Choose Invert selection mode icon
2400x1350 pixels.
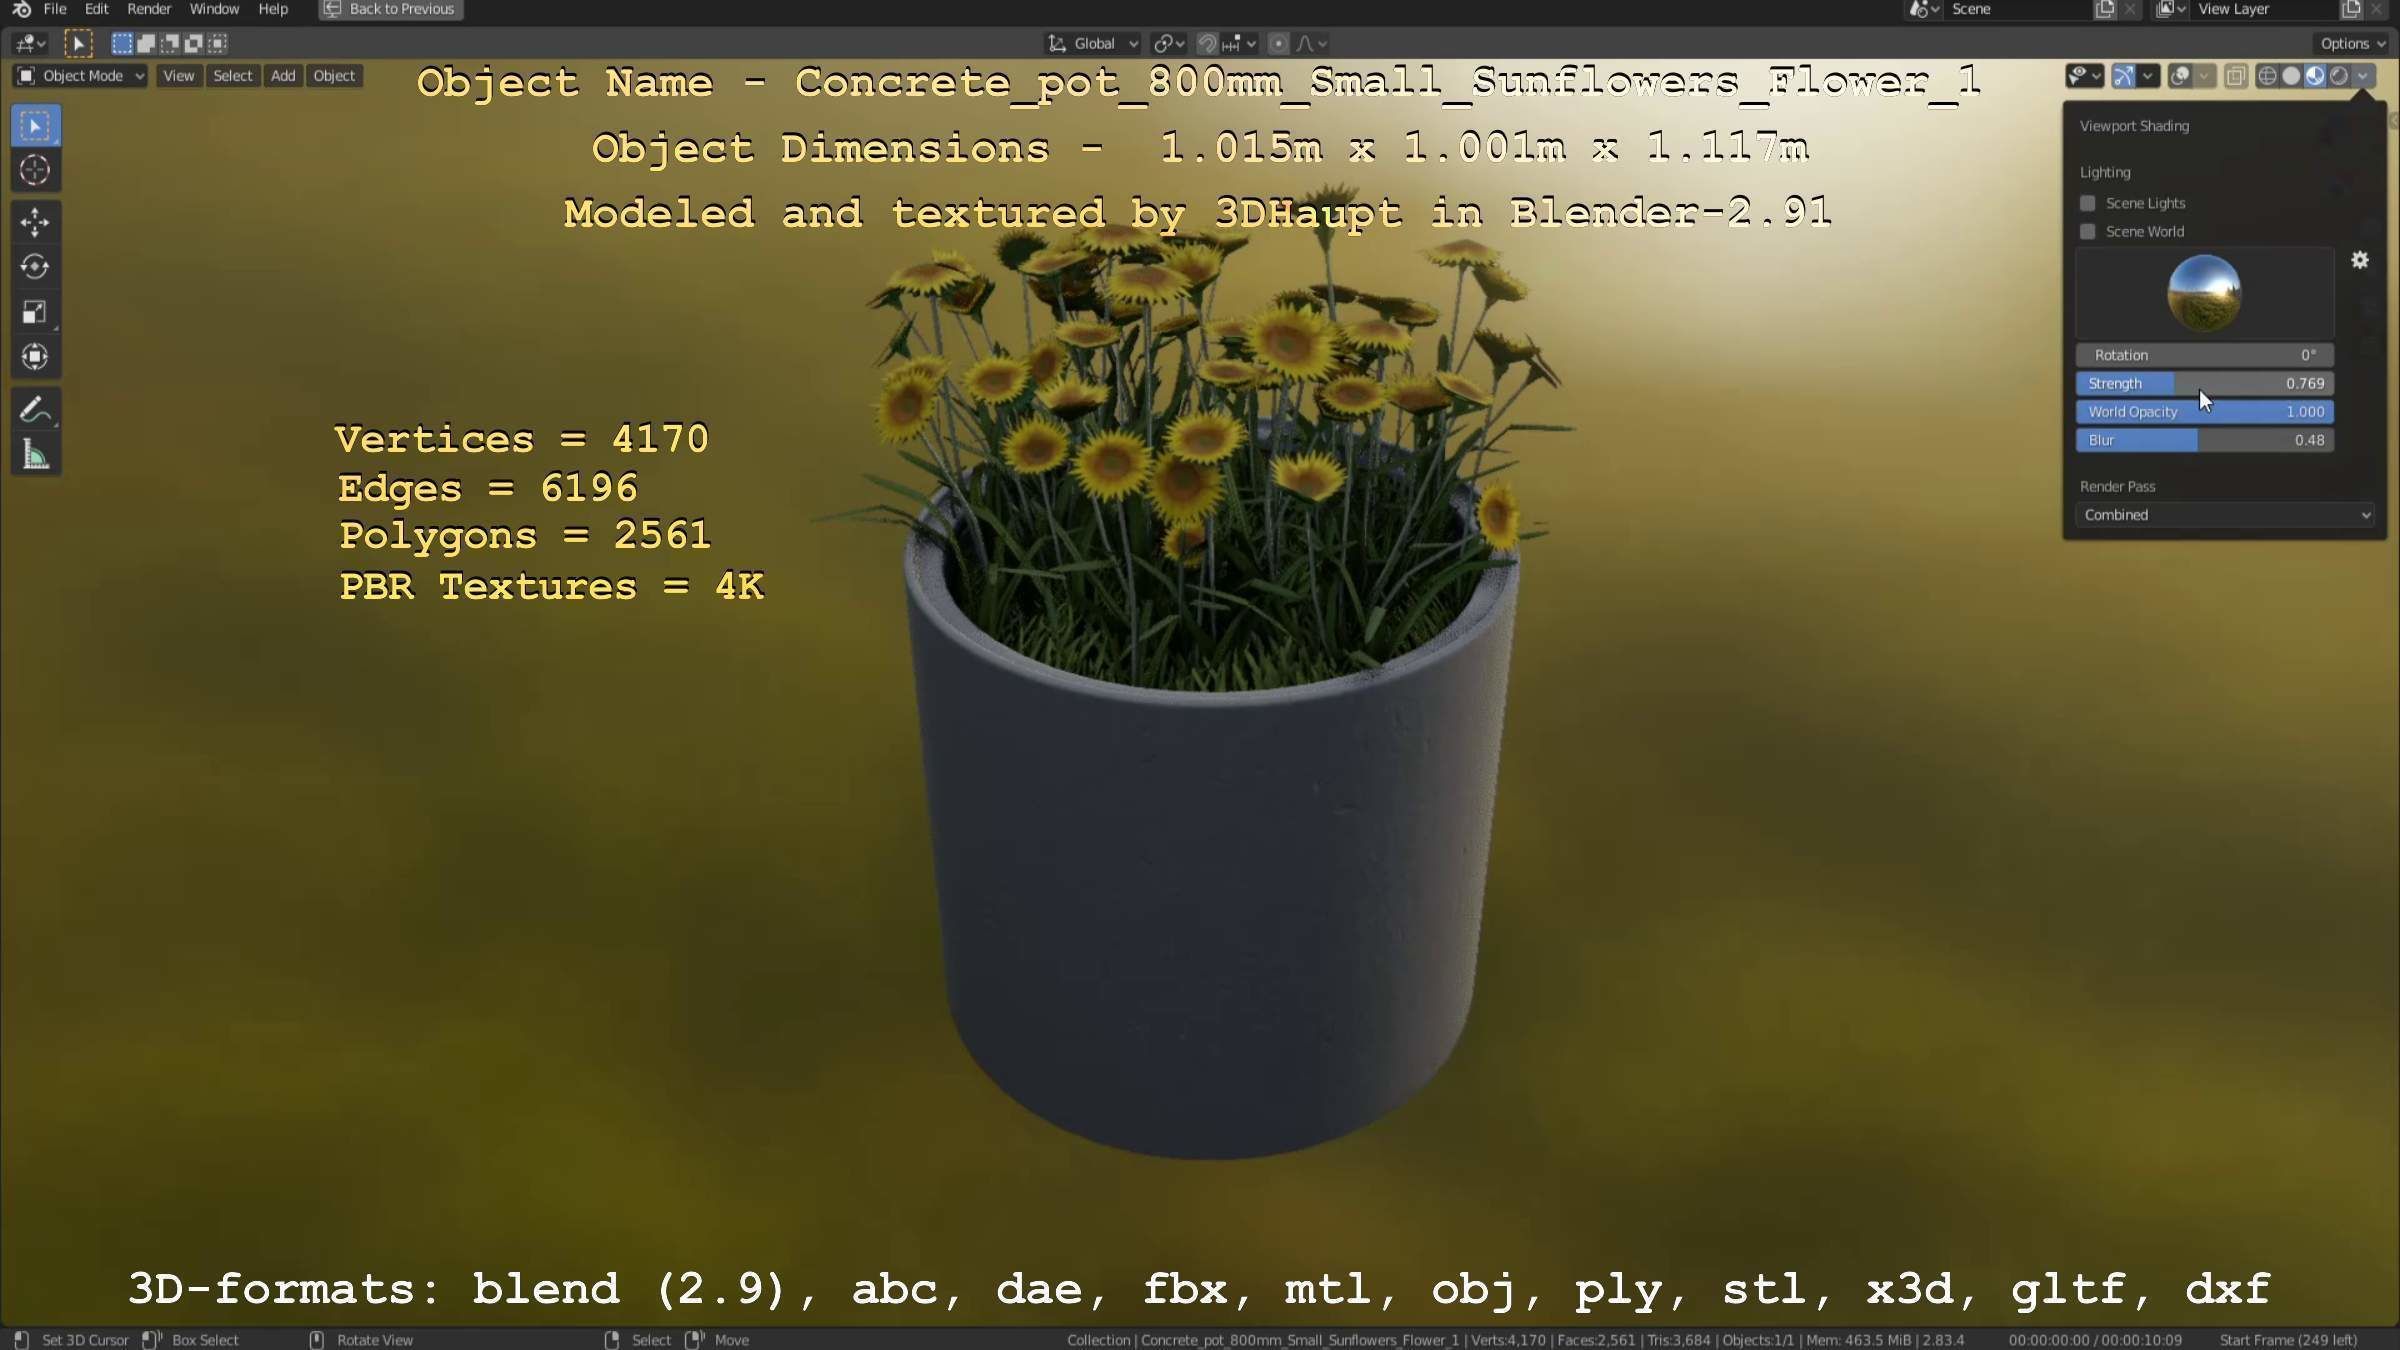[x=193, y=43]
